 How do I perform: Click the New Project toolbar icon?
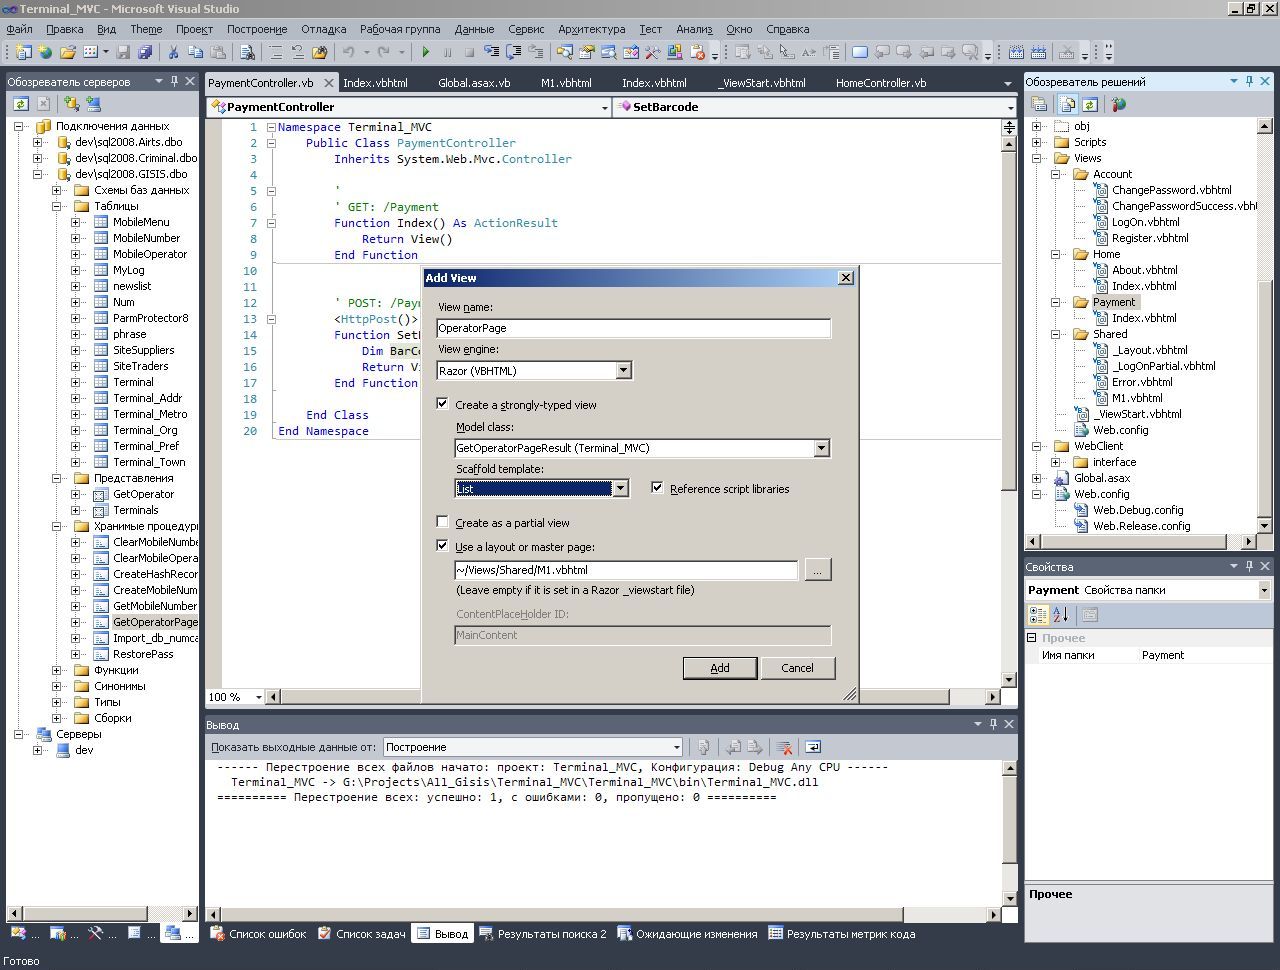(23, 52)
